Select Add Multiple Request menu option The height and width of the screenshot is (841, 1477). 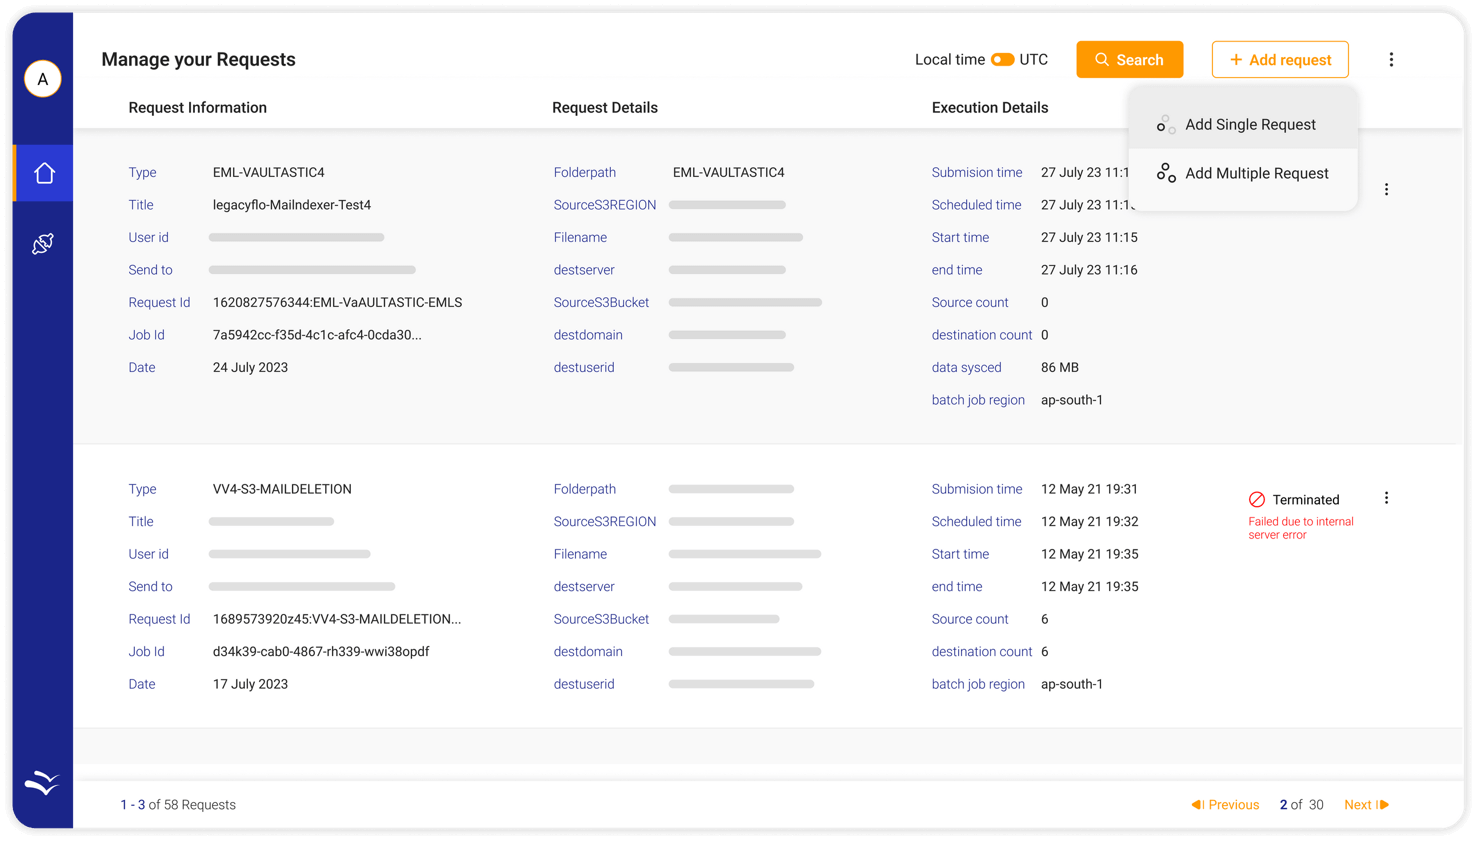click(x=1256, y=173)
